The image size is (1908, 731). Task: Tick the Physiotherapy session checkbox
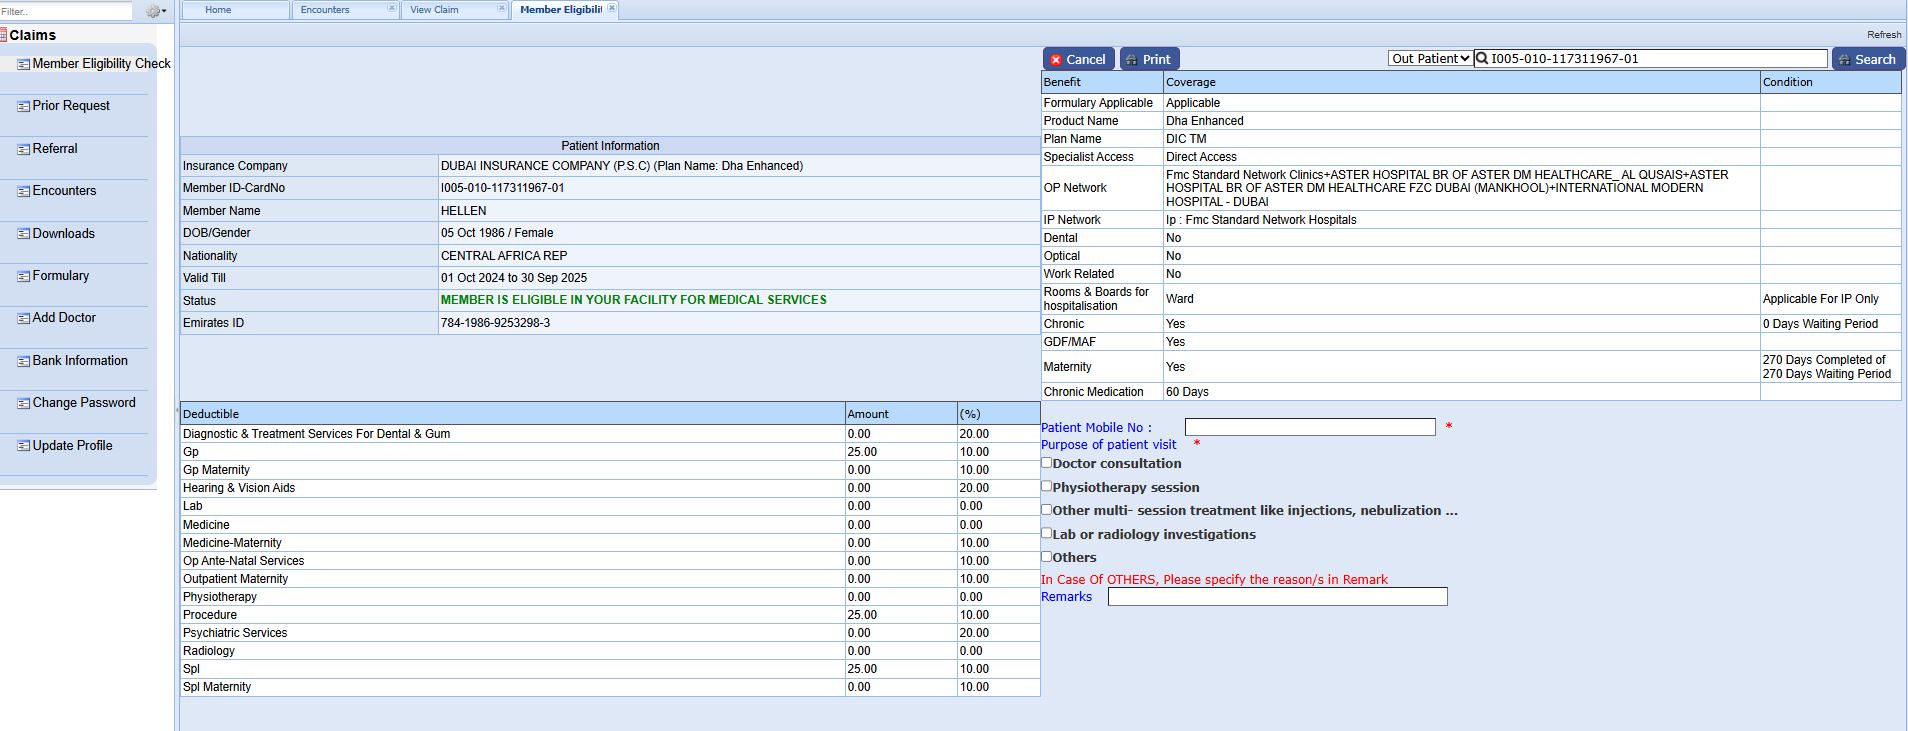[1047, 486]
